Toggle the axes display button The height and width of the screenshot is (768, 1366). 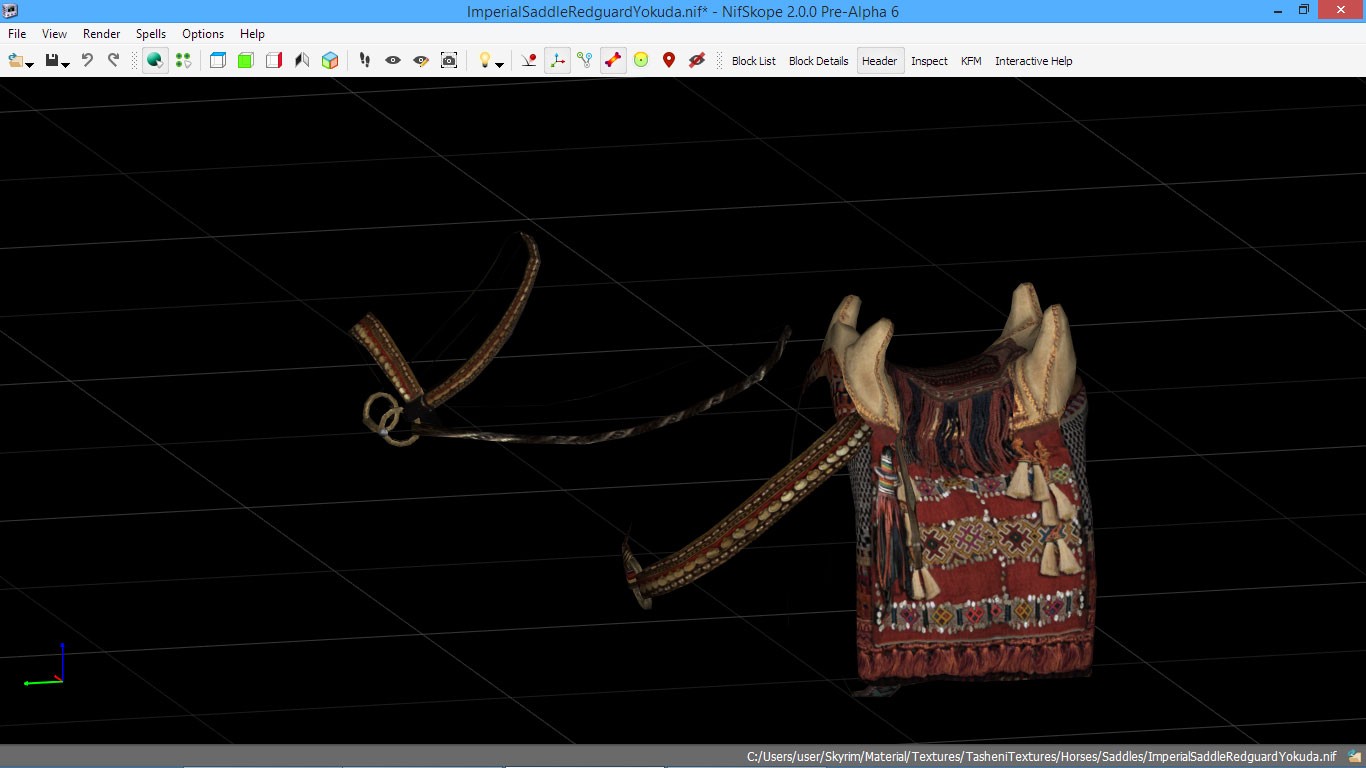point(557,60)
